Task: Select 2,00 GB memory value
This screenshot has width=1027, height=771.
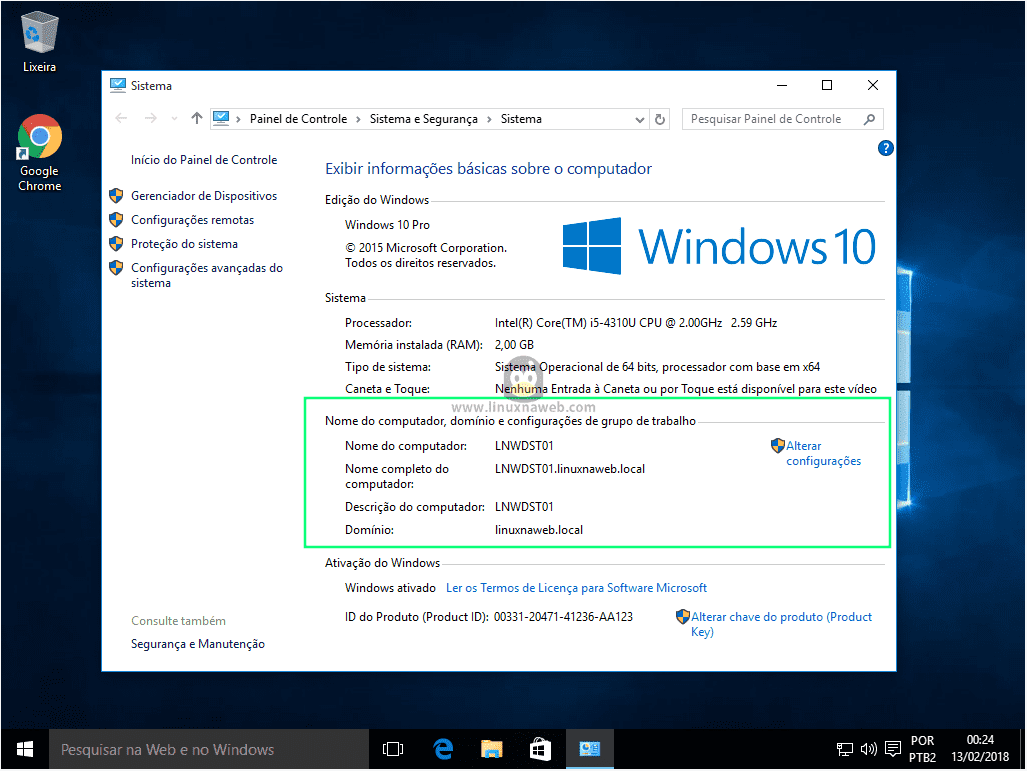Action: tap(514, 345)
